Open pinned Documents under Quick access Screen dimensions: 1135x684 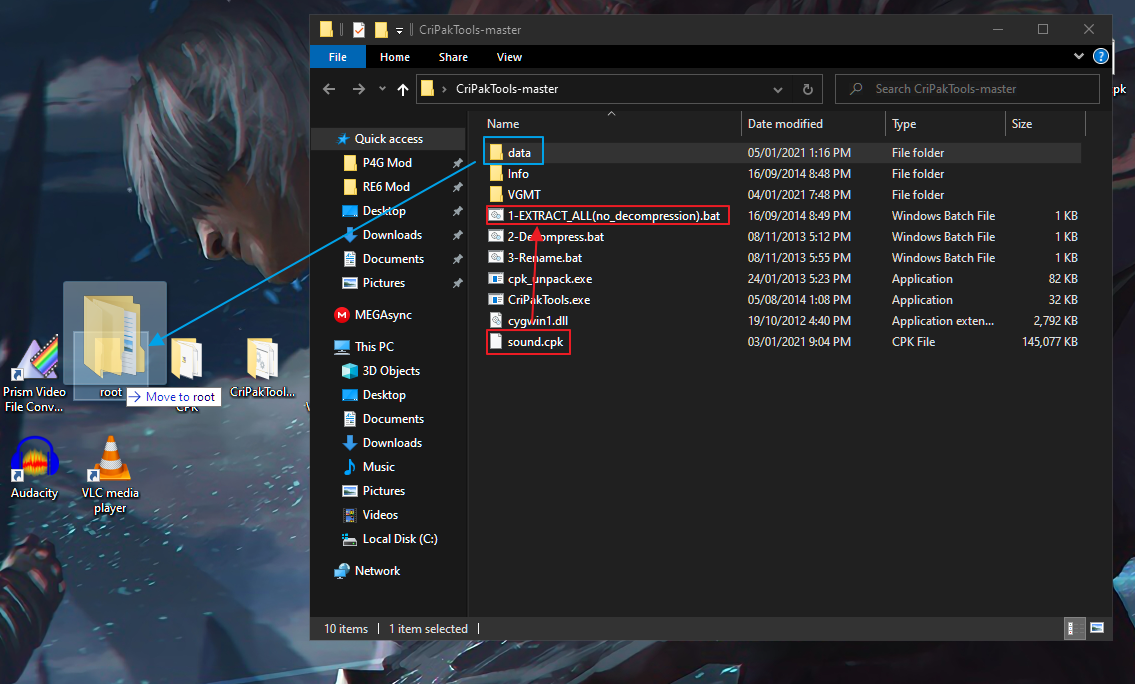(x=393, y=258)
